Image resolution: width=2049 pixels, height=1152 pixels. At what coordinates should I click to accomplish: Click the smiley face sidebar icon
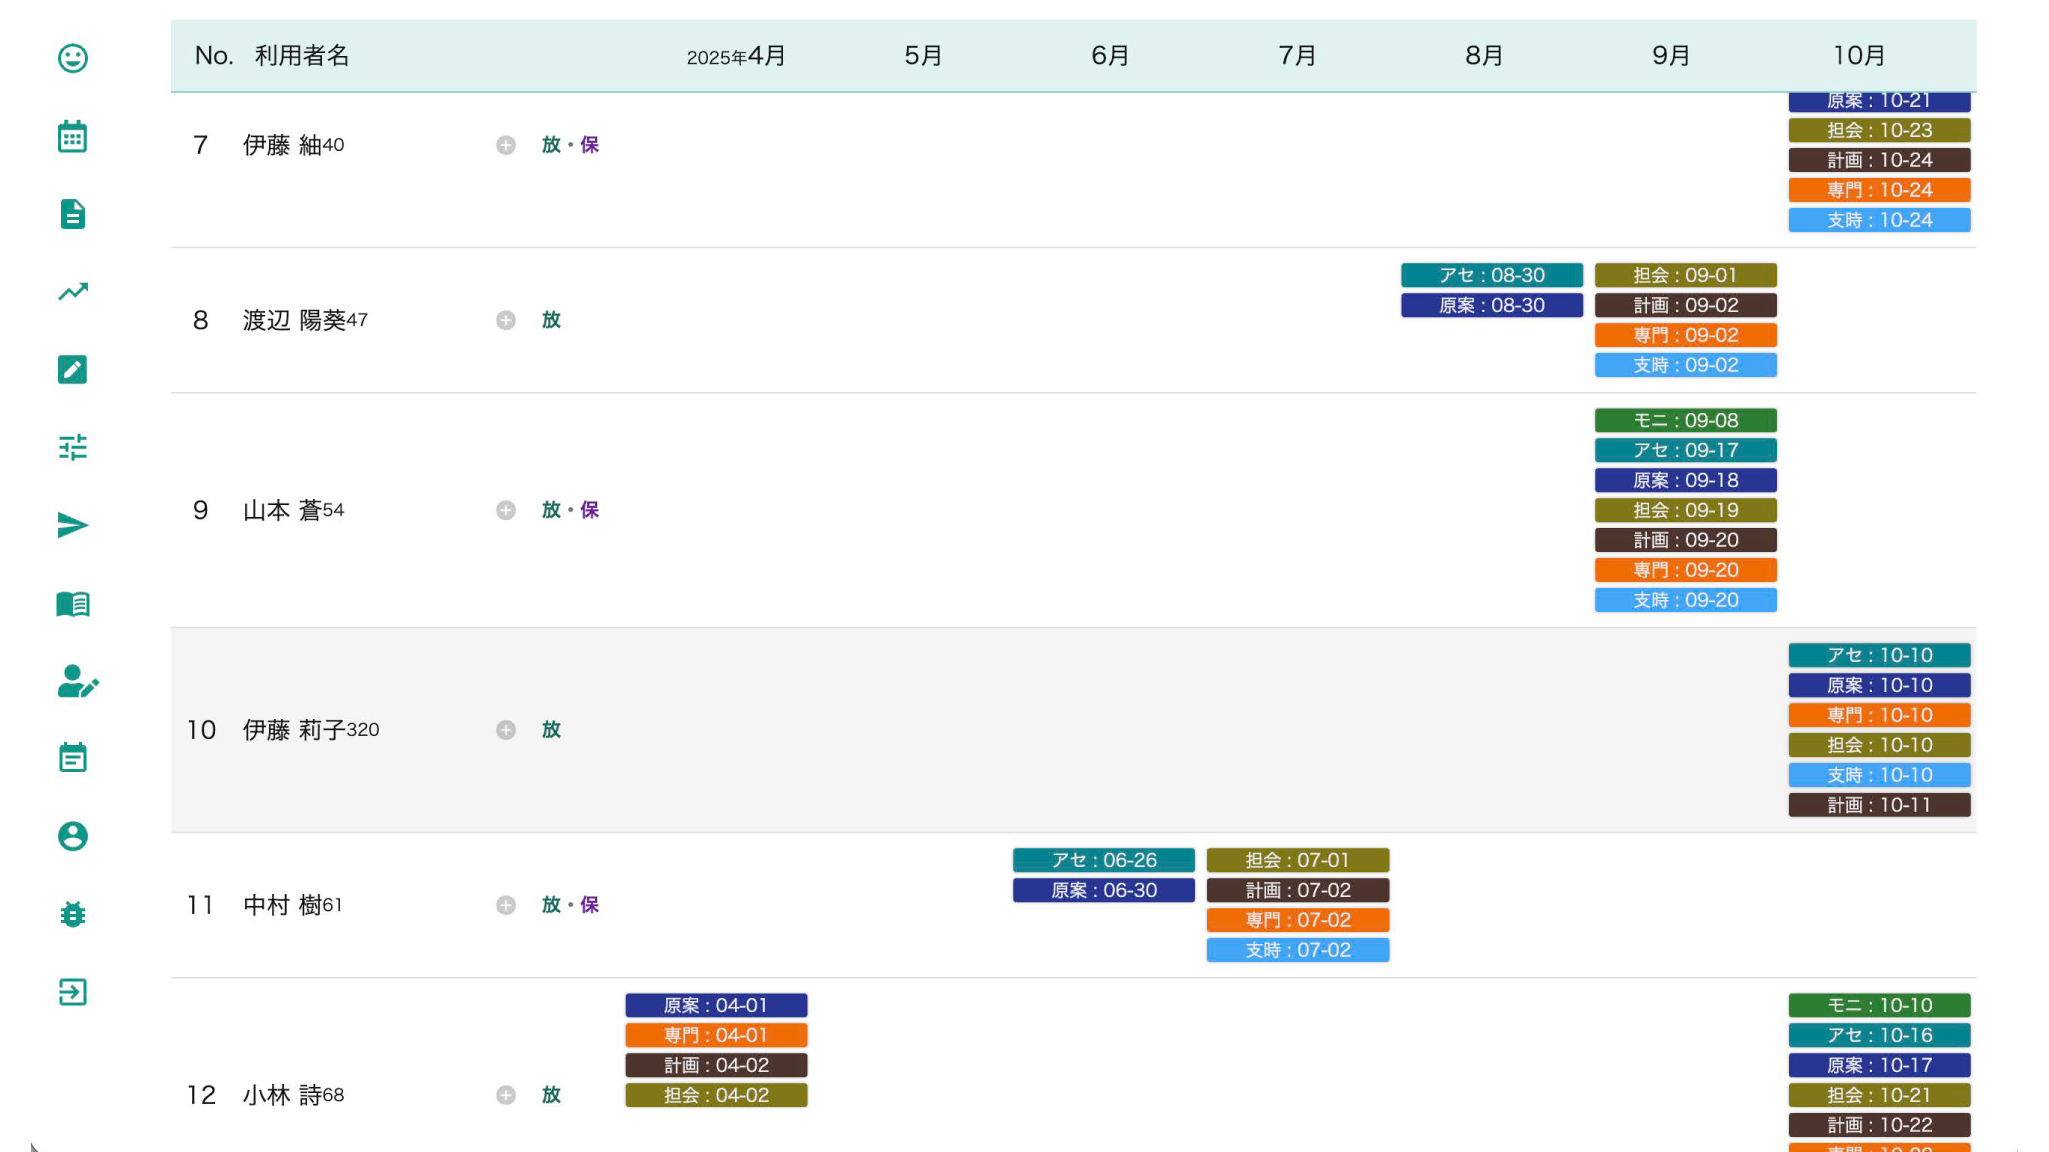point(72,58)
